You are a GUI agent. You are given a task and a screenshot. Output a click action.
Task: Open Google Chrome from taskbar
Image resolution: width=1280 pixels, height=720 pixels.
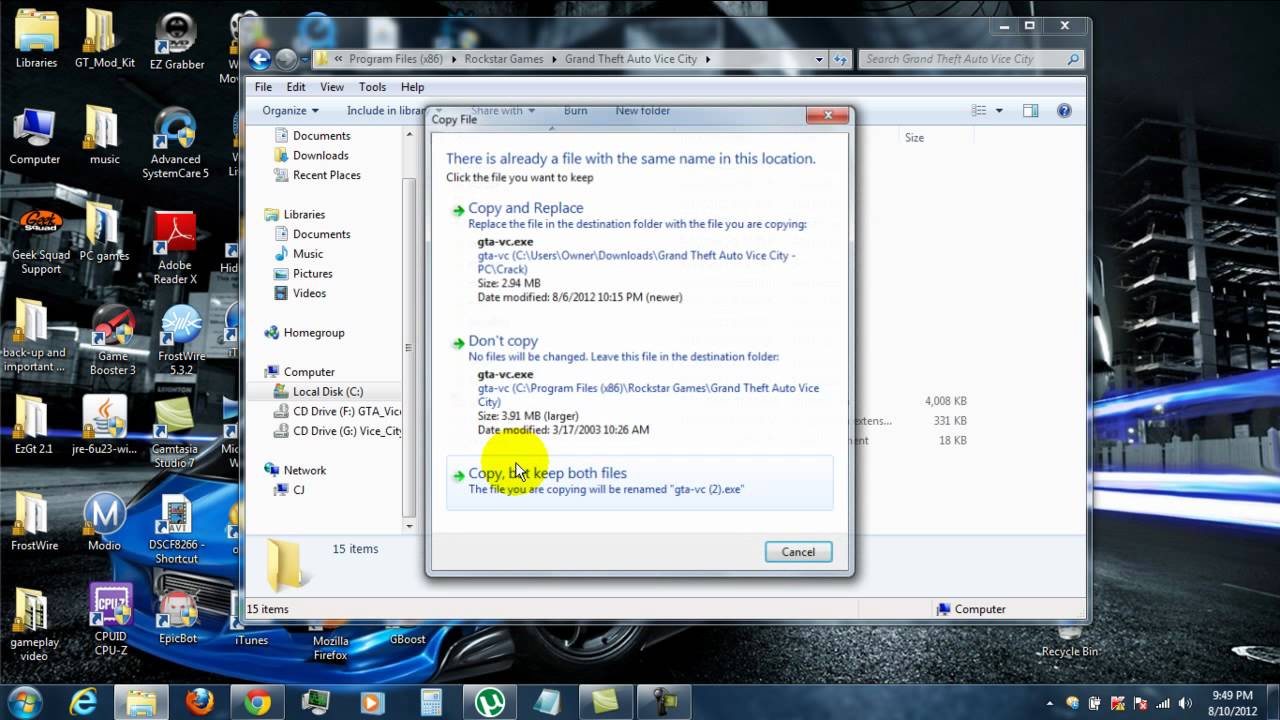click(x=257, y=702)
